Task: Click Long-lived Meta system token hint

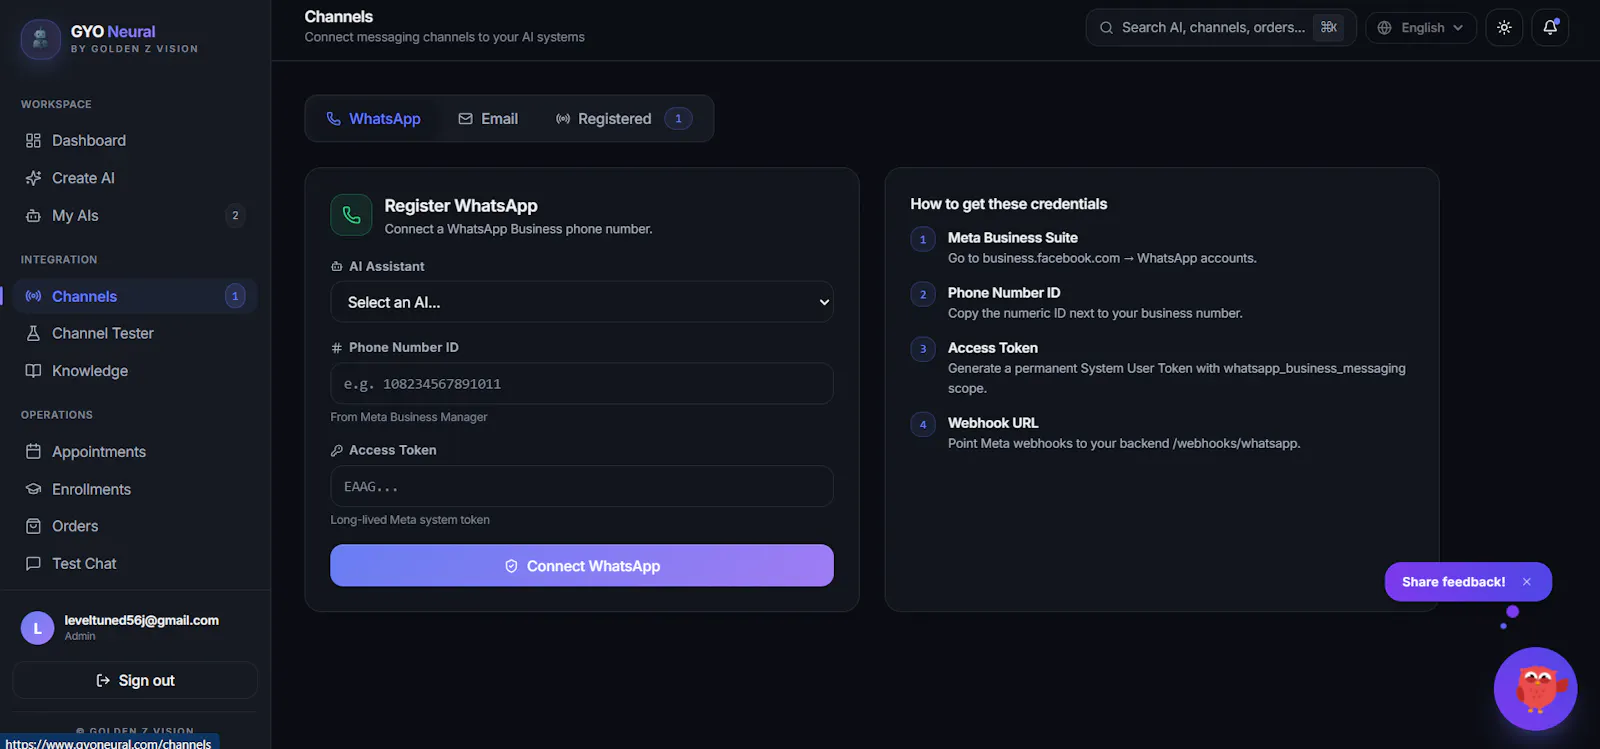Action: point(410,520)
